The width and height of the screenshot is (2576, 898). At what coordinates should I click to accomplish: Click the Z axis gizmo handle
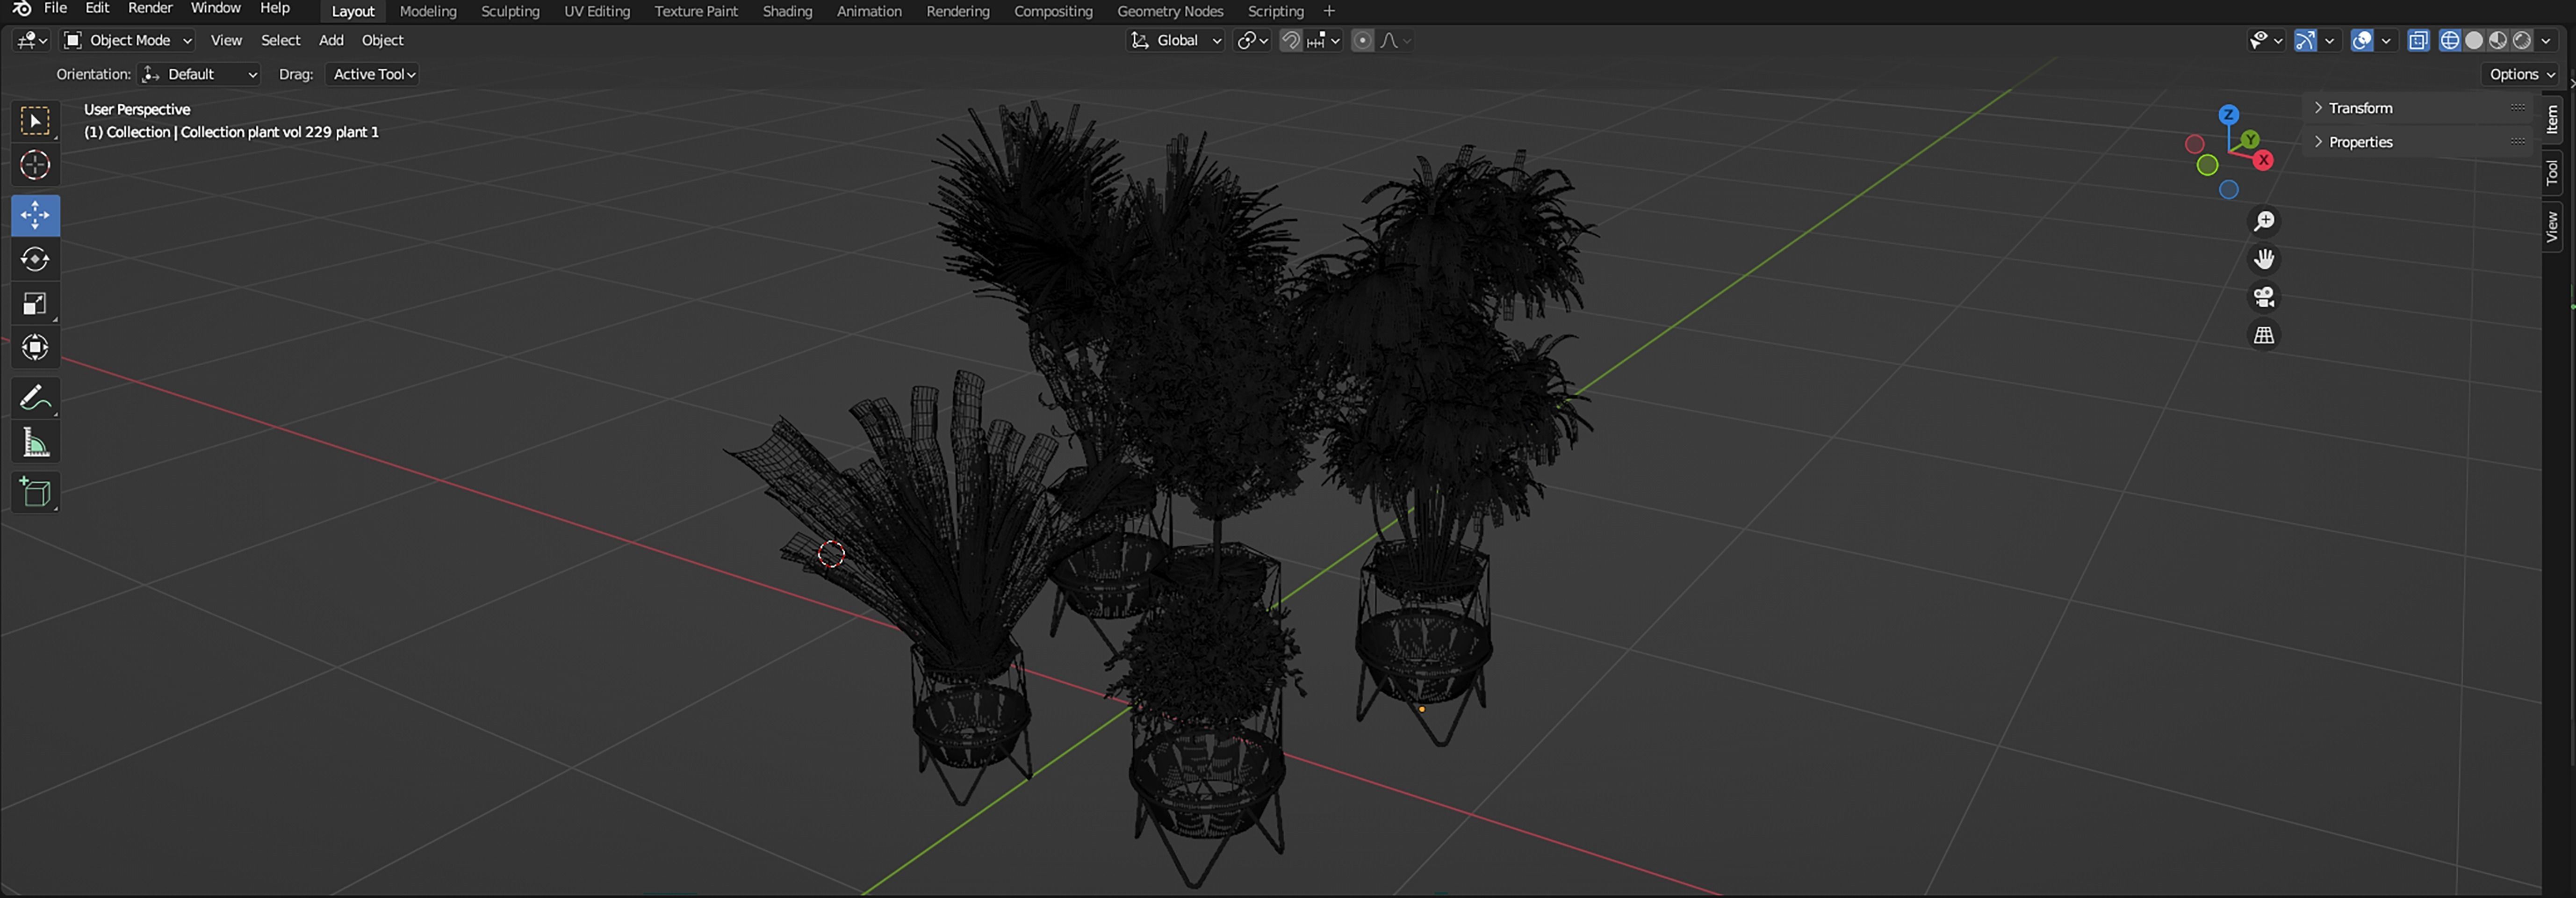click(x=2229, y=115)
